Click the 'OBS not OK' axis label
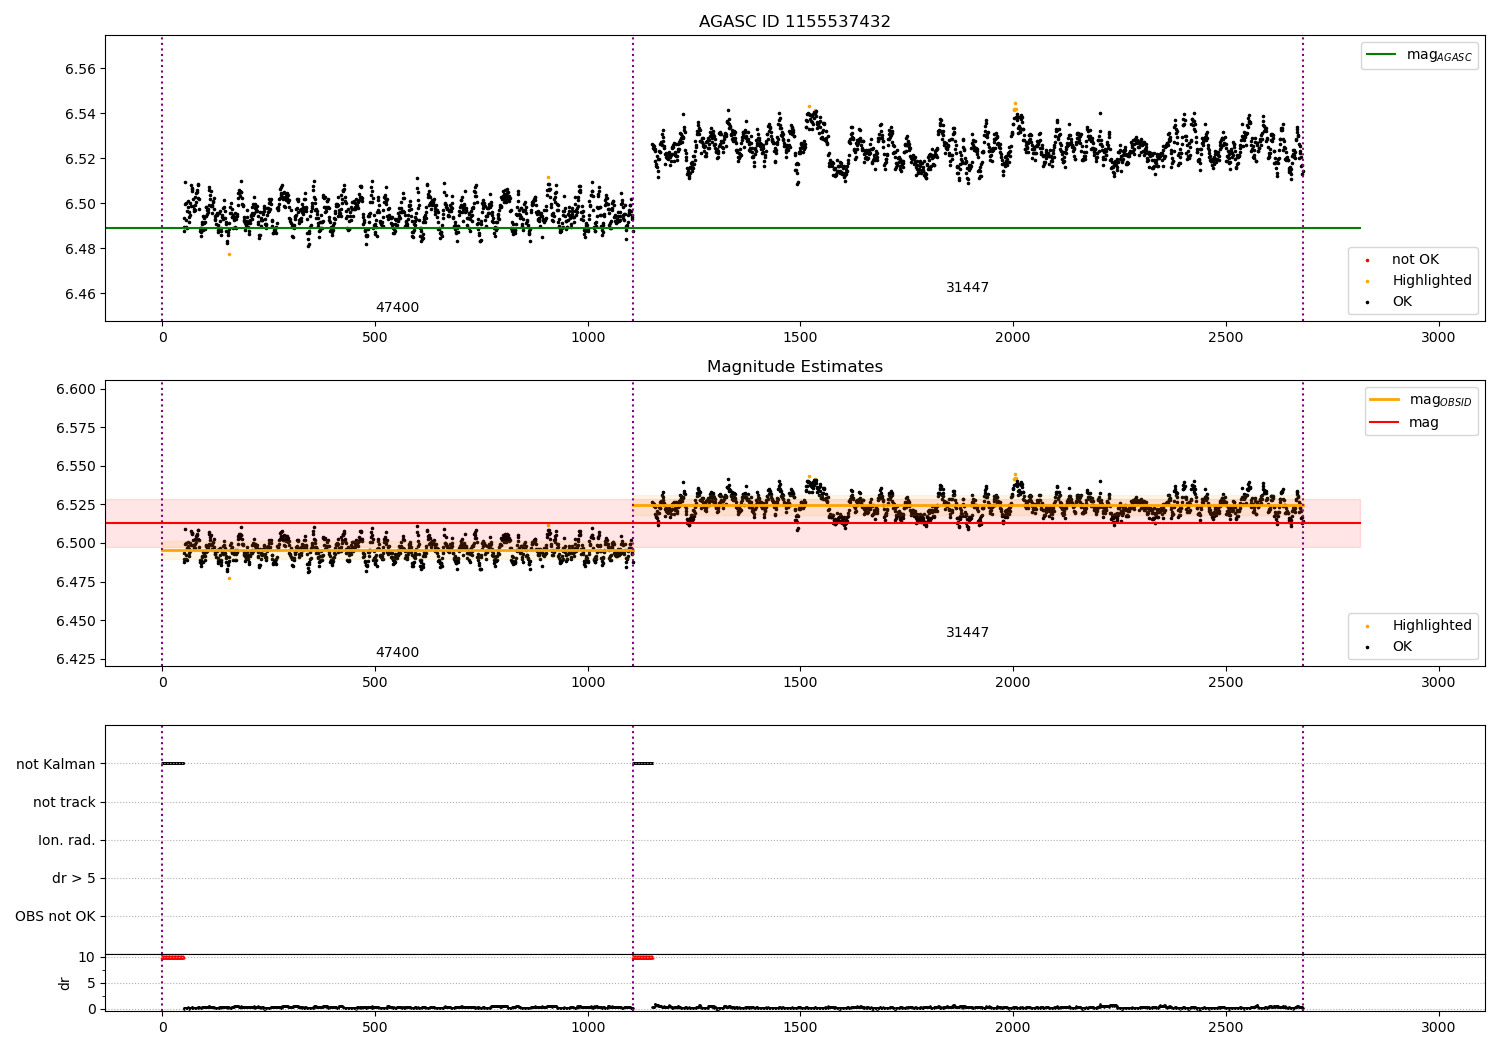 pyautogui.click(x=56, y=916)
